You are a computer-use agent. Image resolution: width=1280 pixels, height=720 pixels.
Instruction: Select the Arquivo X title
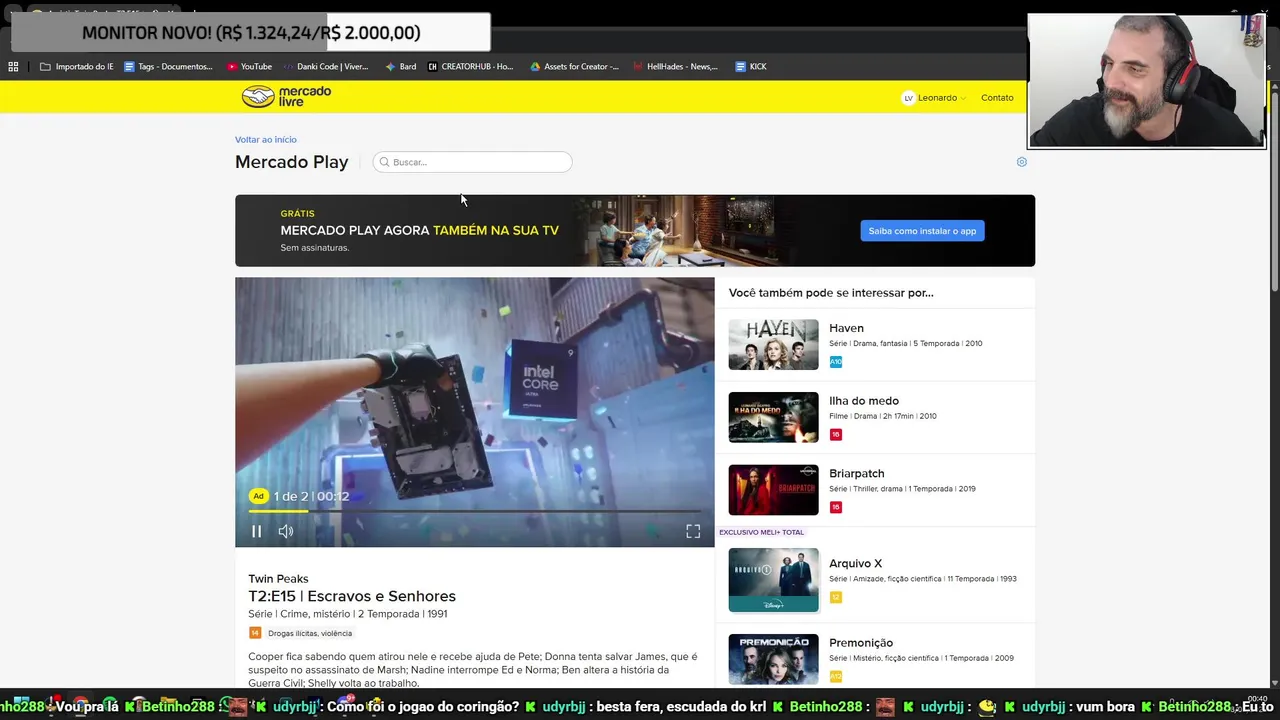[855, 564]
